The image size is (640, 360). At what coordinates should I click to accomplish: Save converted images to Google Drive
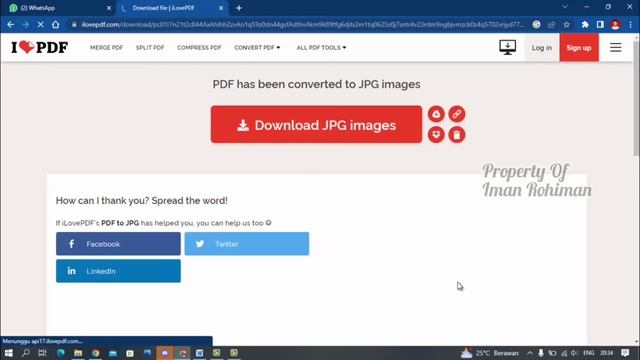pos(436,114)
